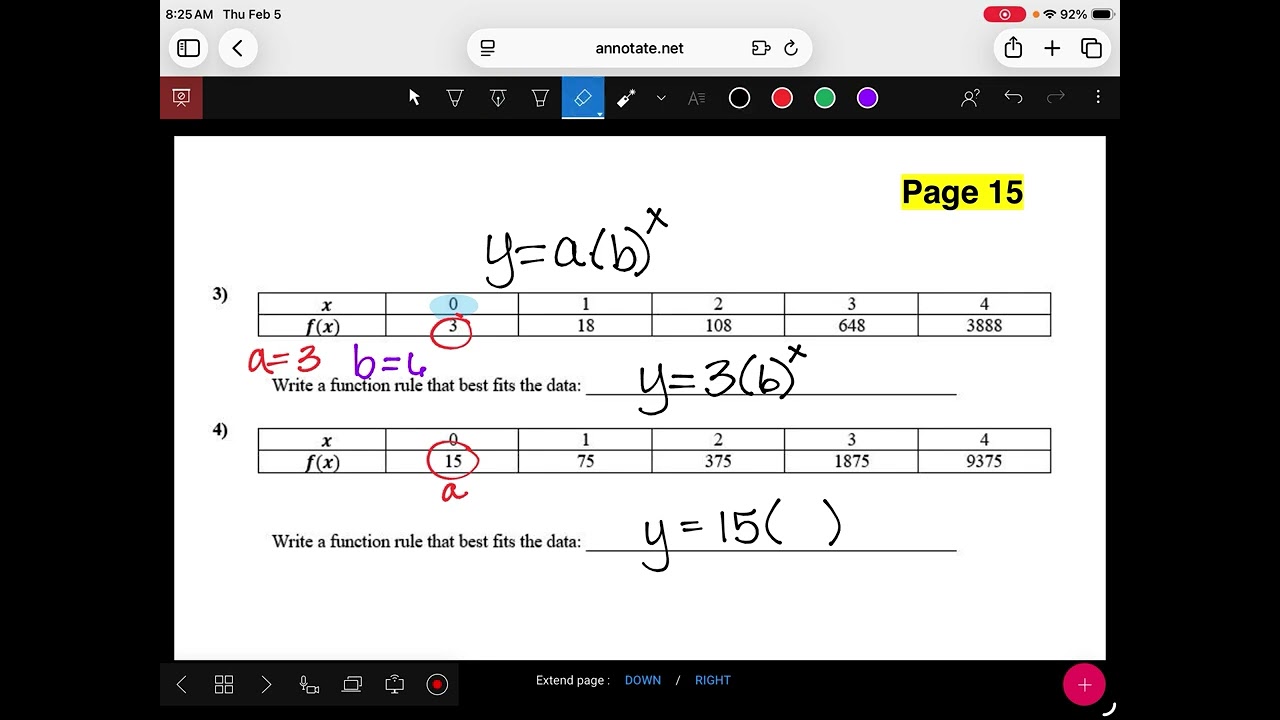Viewport: 1280px width, 720px height.
Task: Click the 9375 table cell
Action: click(984, 461)
